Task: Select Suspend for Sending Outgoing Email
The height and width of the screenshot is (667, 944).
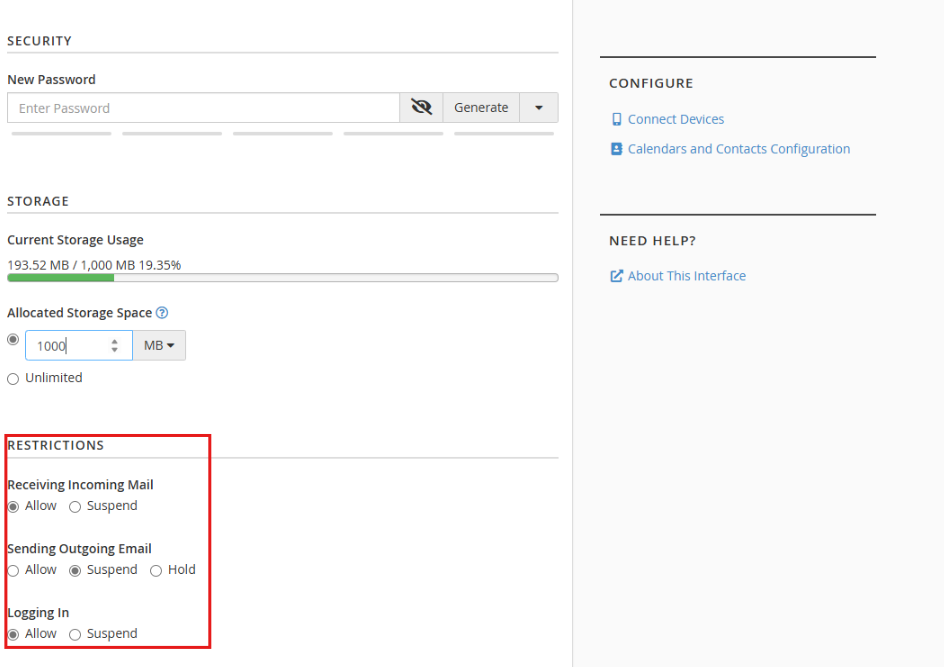Action: (75, 571)
